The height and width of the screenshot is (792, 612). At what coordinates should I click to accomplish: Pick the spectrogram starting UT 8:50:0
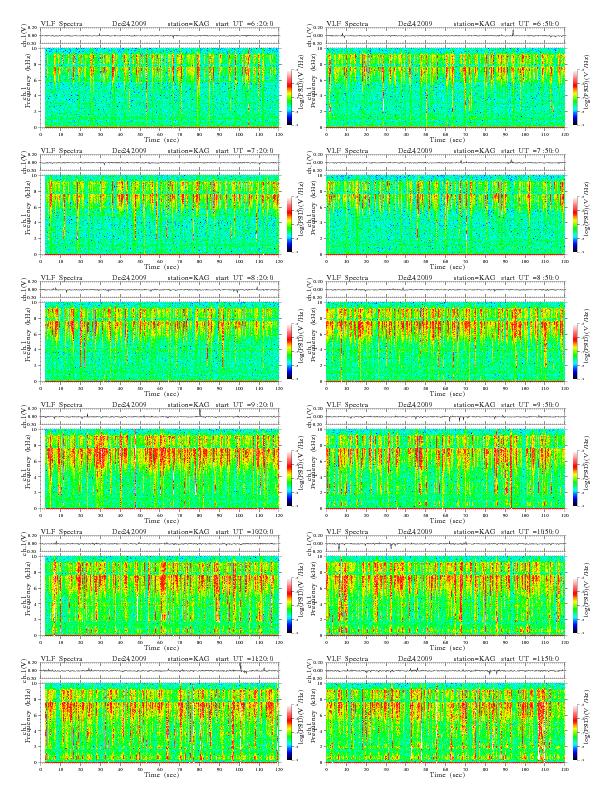click(x=445, y=342)
